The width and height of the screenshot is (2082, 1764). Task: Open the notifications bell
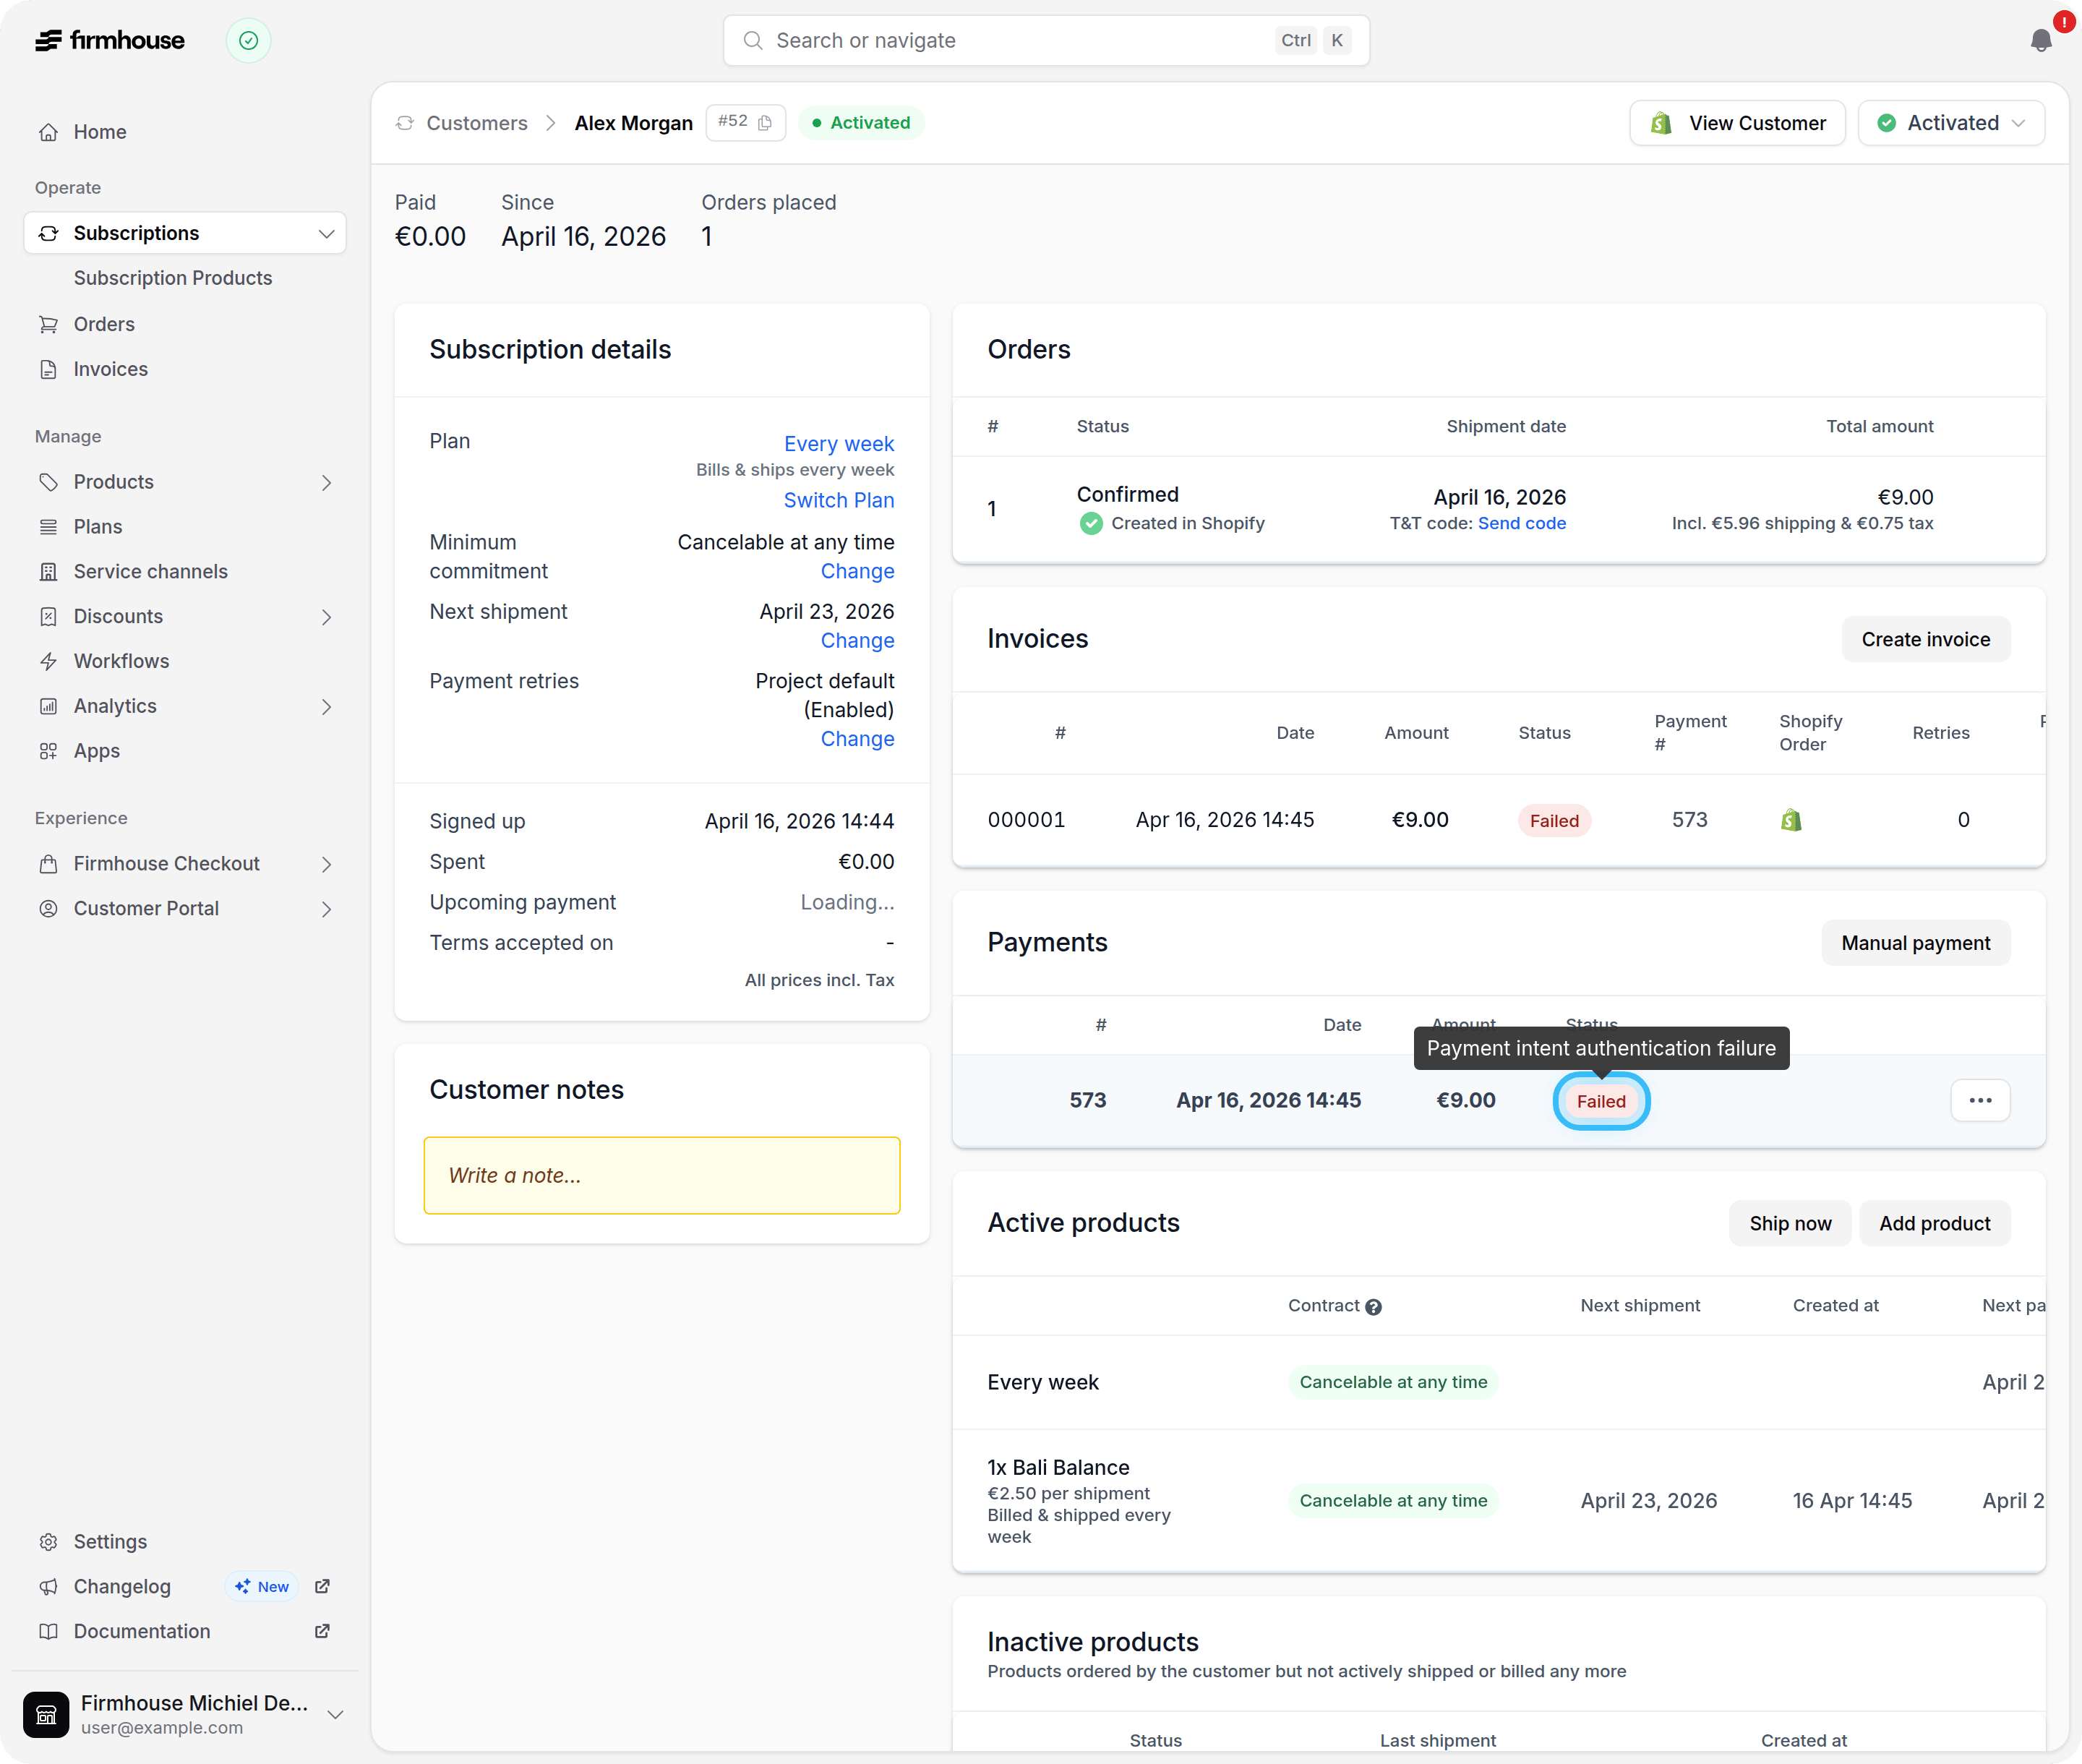pyautogui.click(x=2041, y=40)
